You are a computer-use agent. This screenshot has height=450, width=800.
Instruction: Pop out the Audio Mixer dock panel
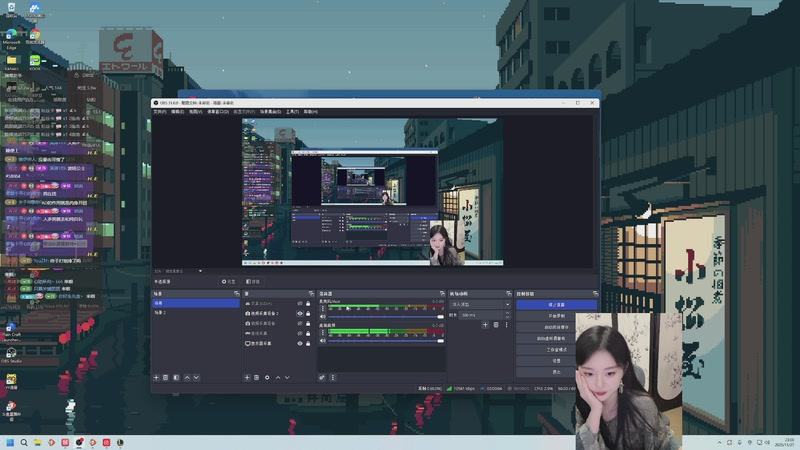442,294
